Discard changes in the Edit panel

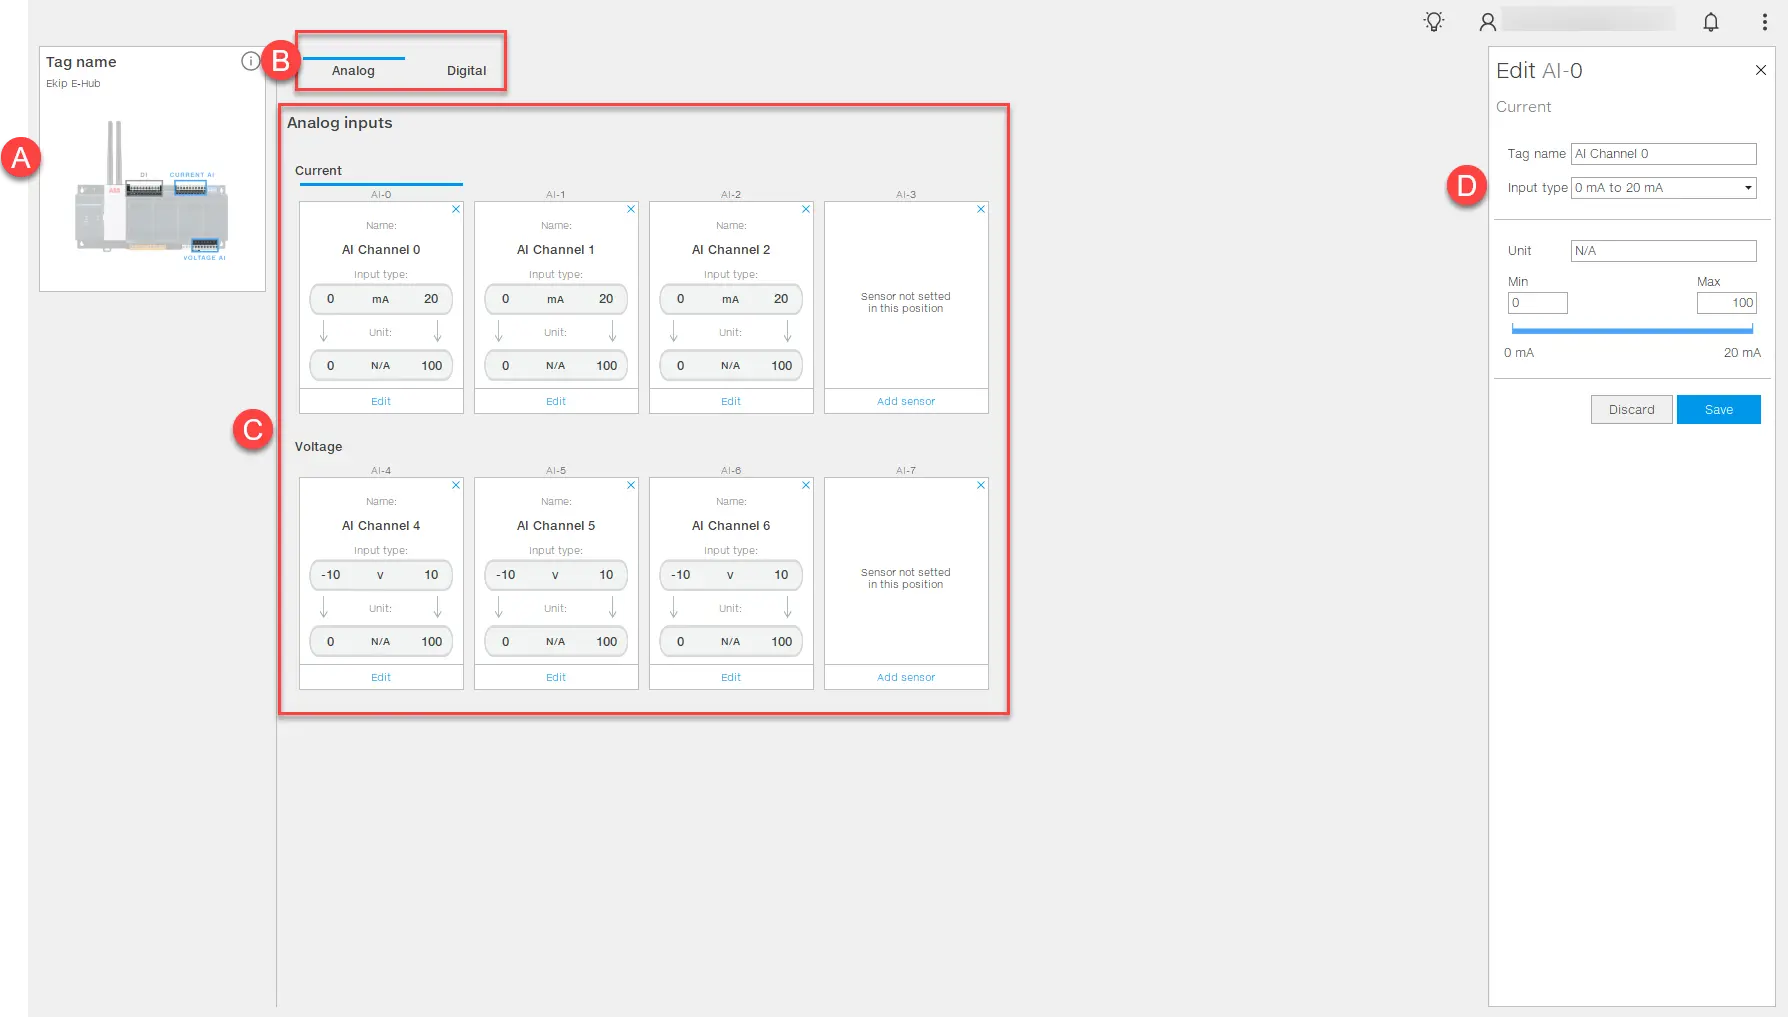tap(1631, 410)
